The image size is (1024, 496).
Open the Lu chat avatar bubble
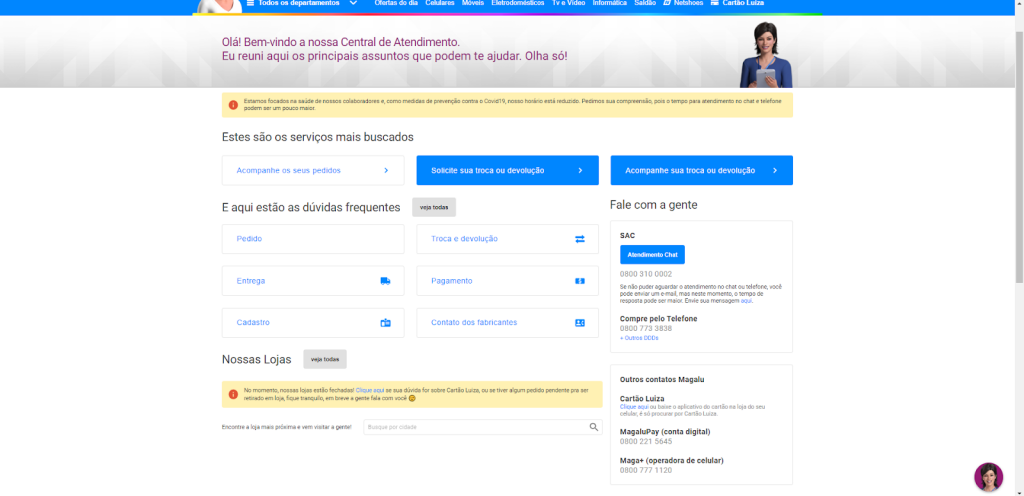[x=988, y=477]
